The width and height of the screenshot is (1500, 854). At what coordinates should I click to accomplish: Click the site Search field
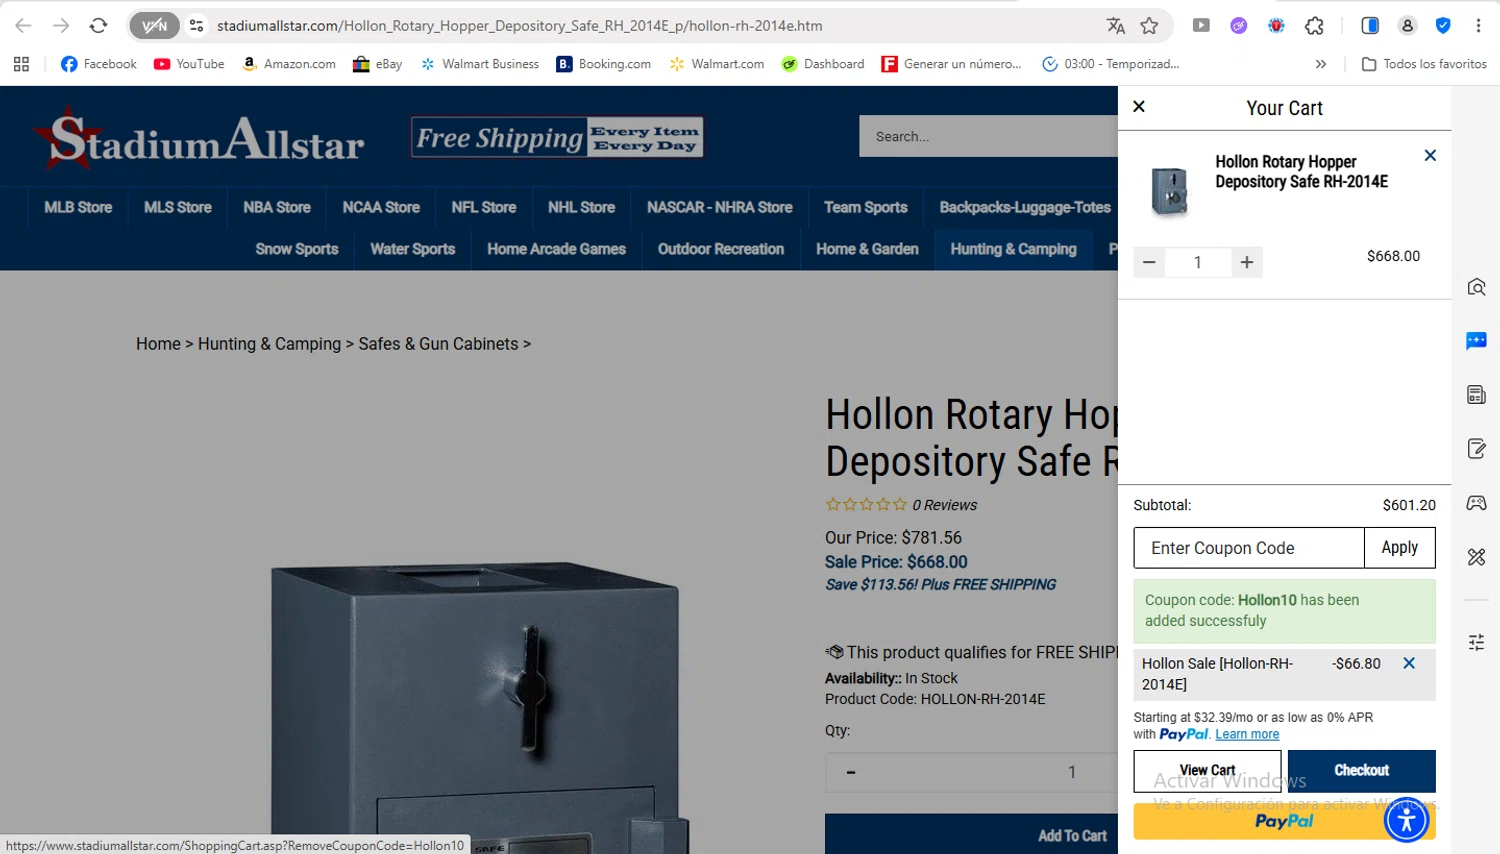click(x=988, y=136)
